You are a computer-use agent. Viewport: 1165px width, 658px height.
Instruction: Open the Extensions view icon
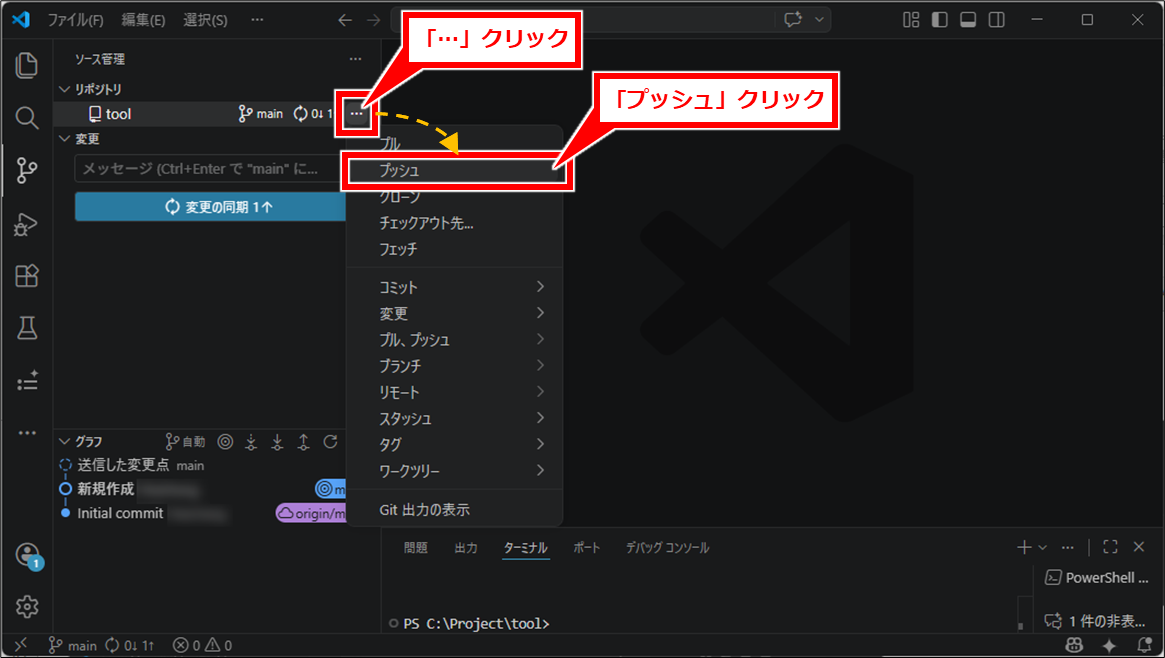pyautogui.click(x=27, y=276)
